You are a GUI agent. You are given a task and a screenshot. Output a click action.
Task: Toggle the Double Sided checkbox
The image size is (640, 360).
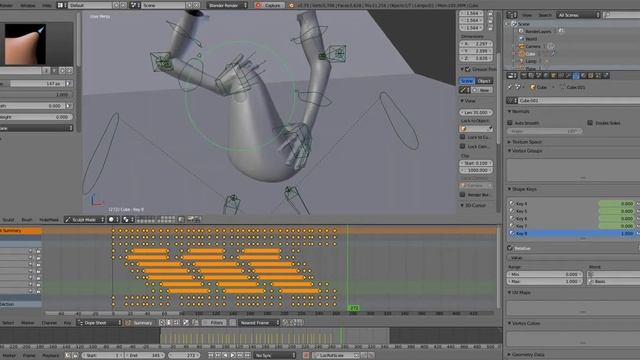[x=590, y=123]
